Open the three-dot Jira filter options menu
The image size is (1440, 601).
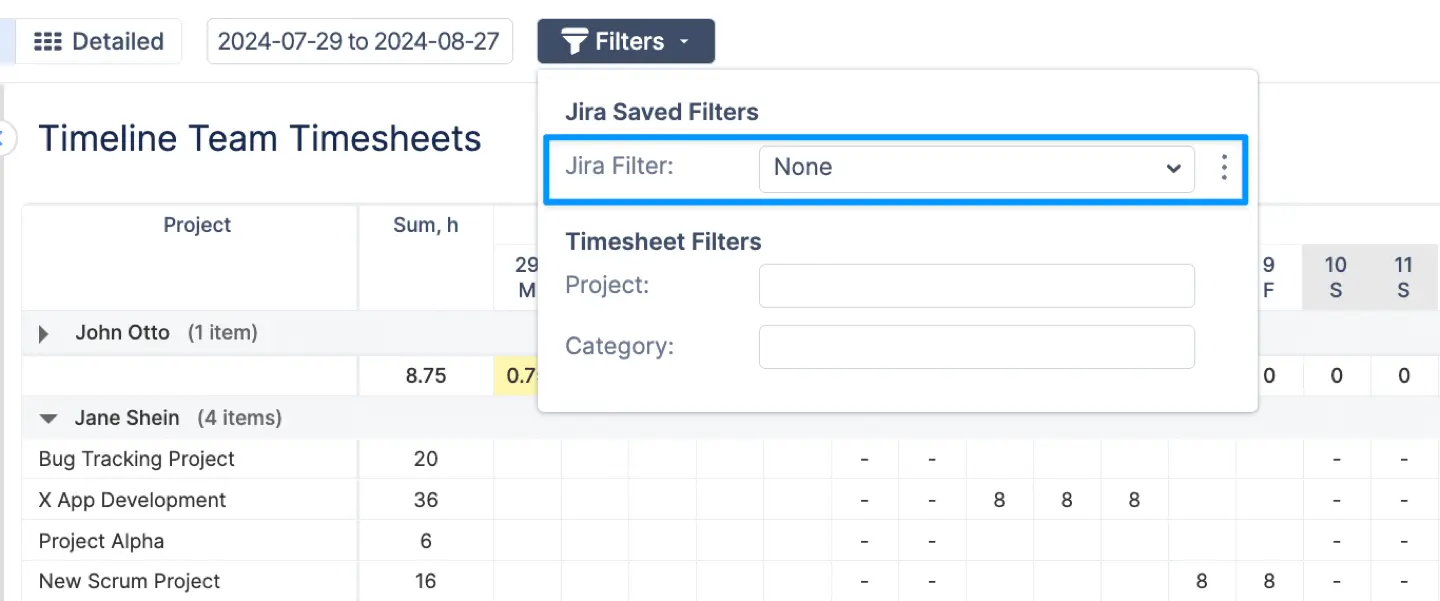(1223, 168)
